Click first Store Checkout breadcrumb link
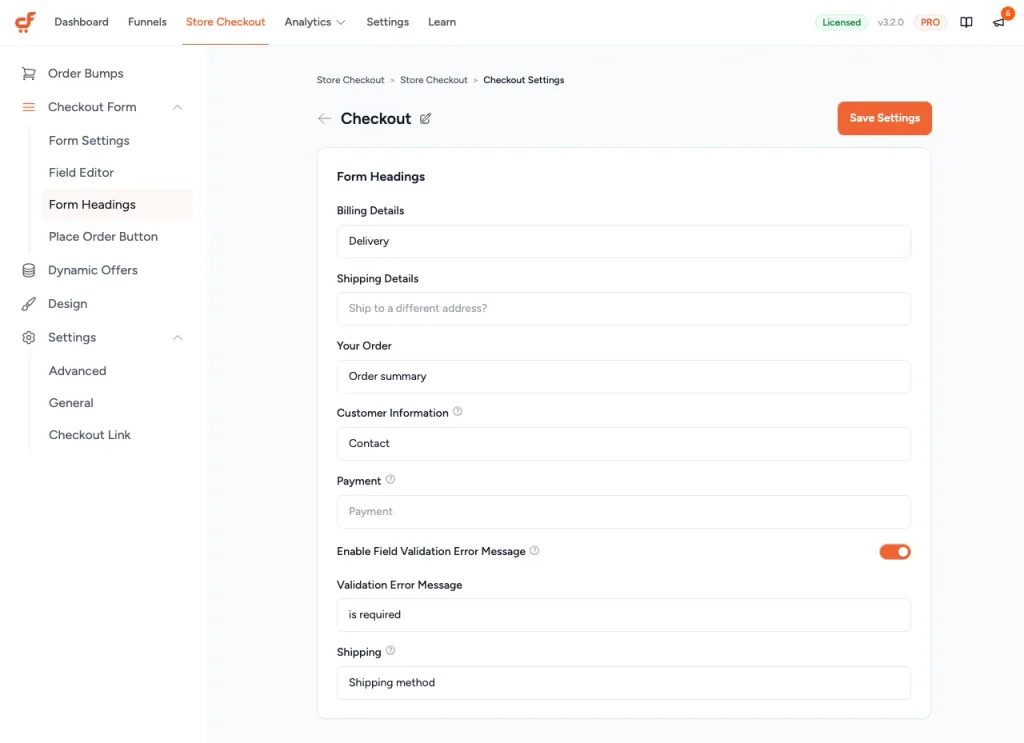 pyautogui.click(x=351, y=80)
